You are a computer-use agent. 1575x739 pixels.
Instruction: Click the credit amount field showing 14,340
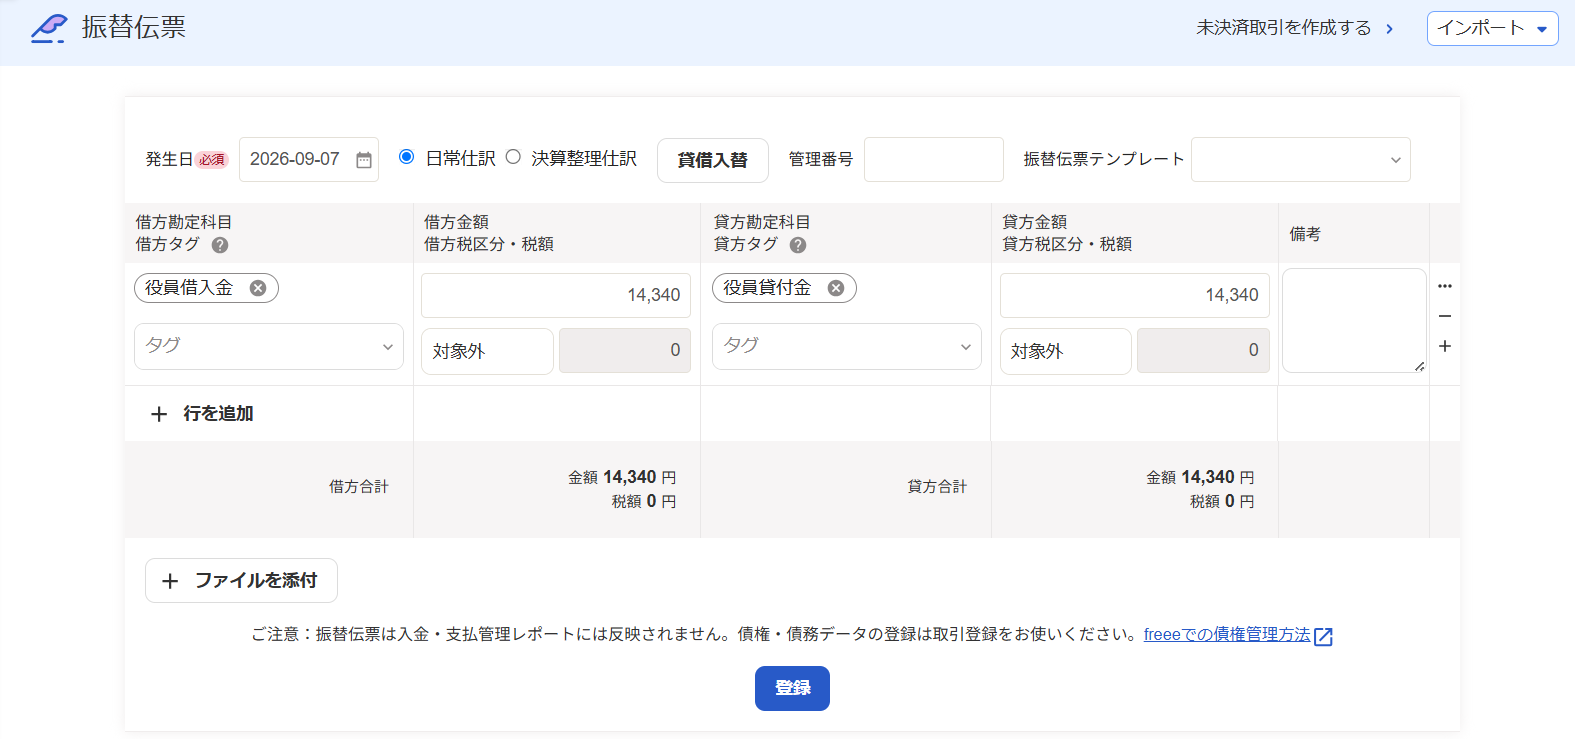(x=1135, y=295)
